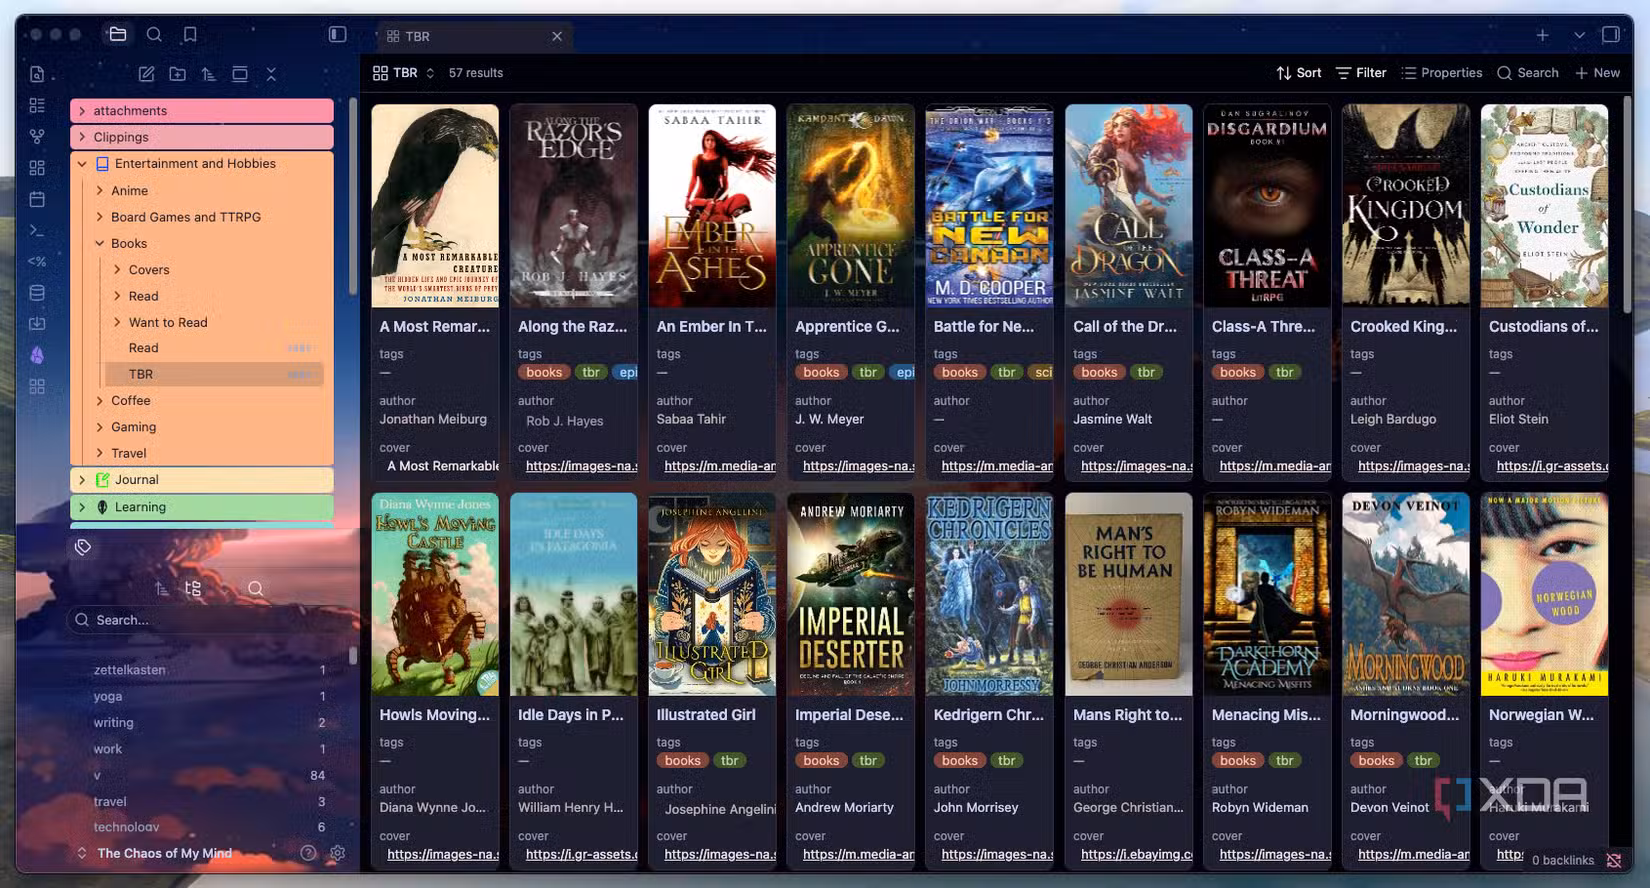Image resolution: width=1650 pixels, height=888 pixels.
Task: Open Imperial Deserter cover thumbnail
Action: point(851,594)
